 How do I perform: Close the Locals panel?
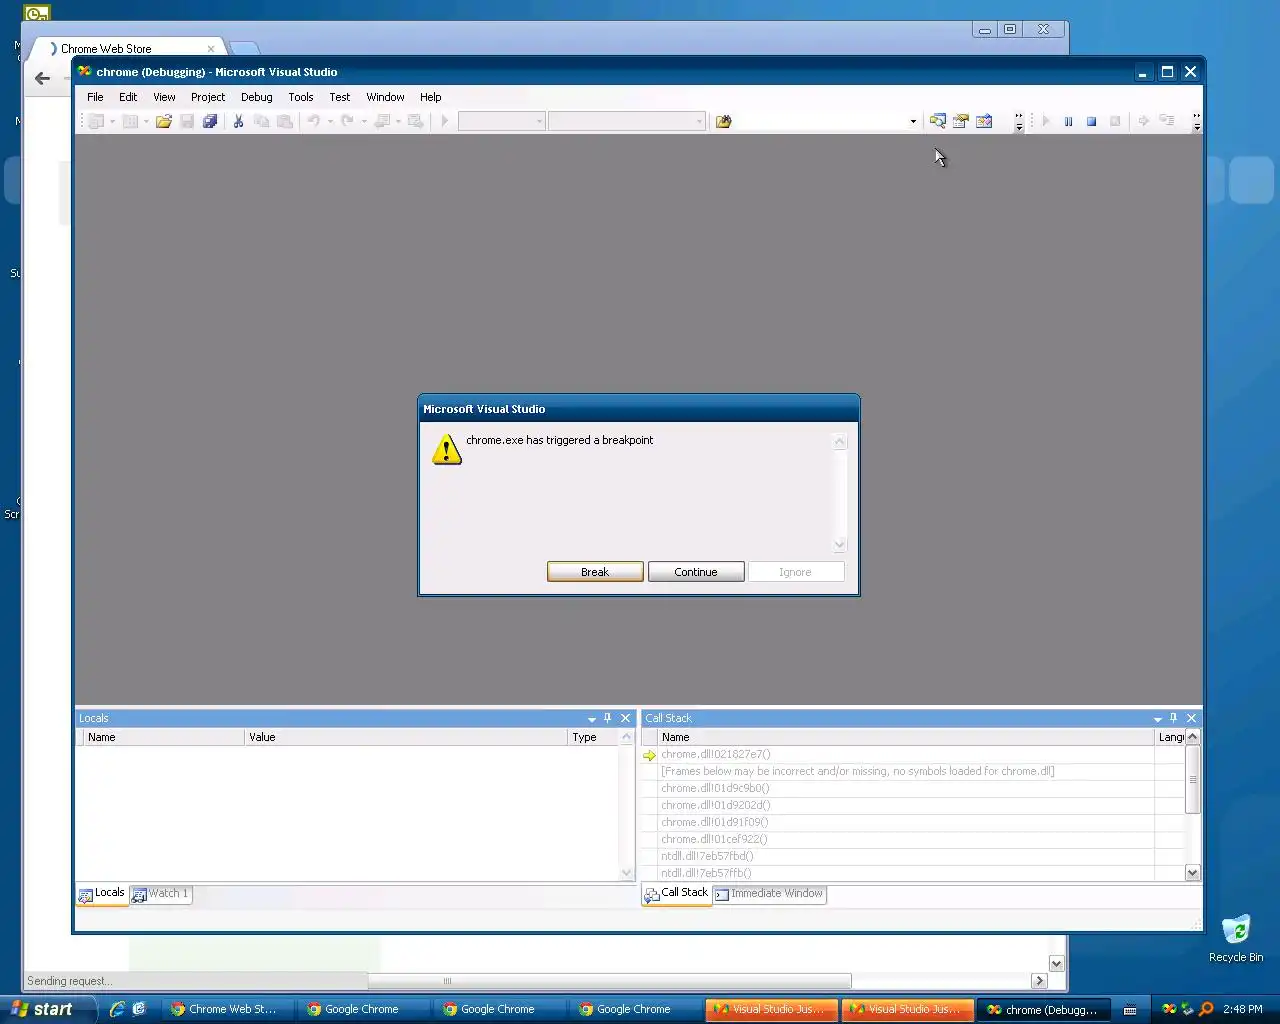626,718
